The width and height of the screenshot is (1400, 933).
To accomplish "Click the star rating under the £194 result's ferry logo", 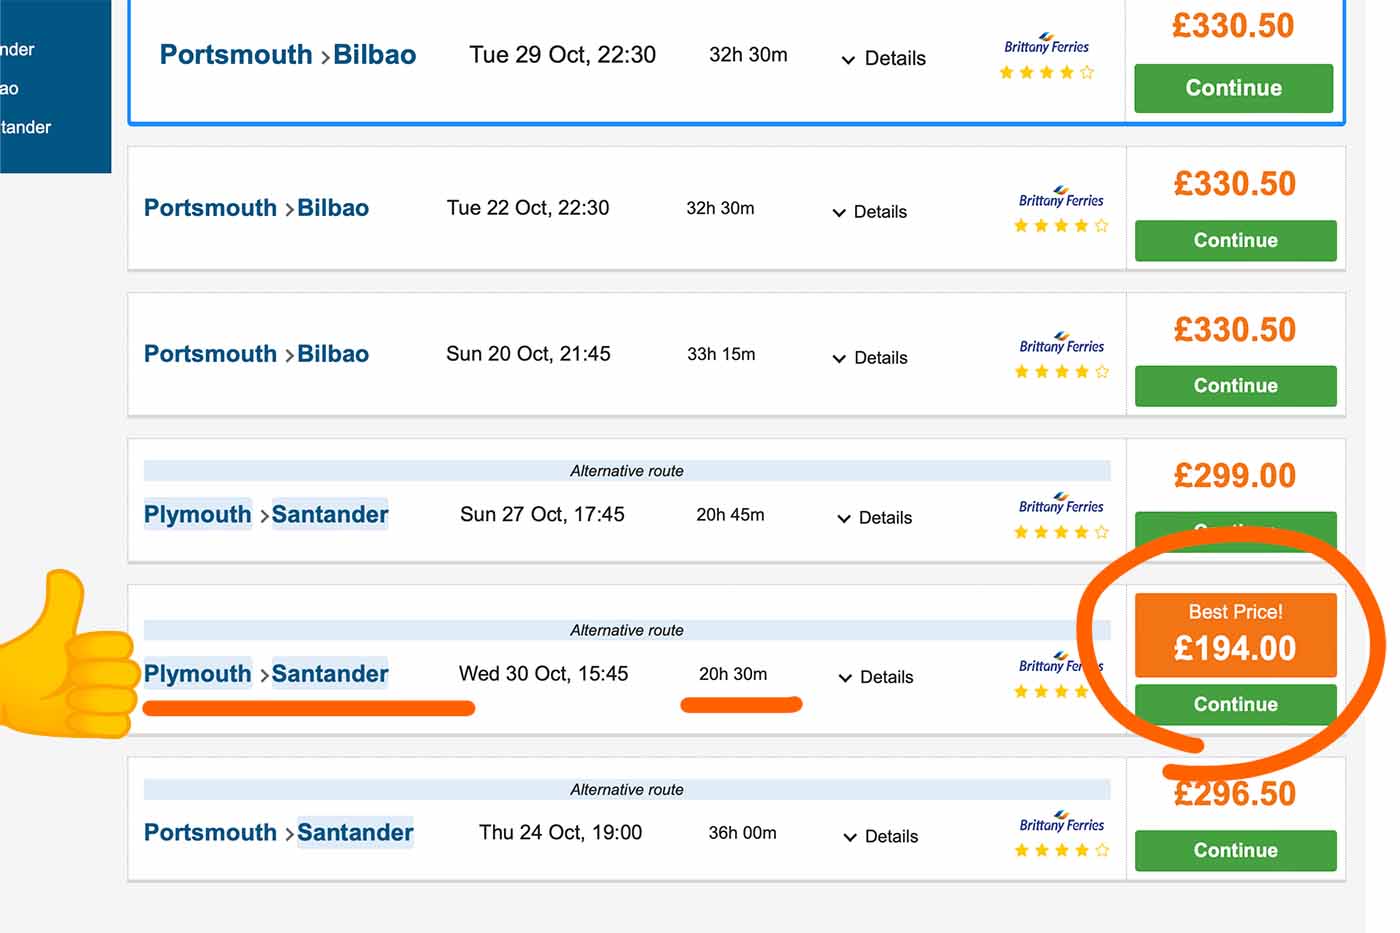I will (1051, 691).
